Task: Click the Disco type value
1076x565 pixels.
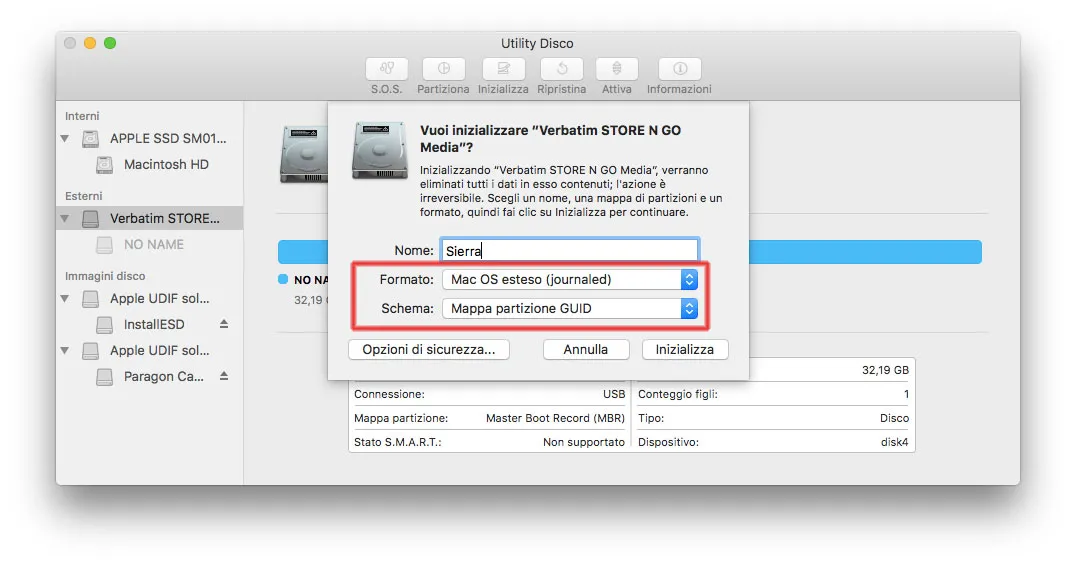Action: 894,418
